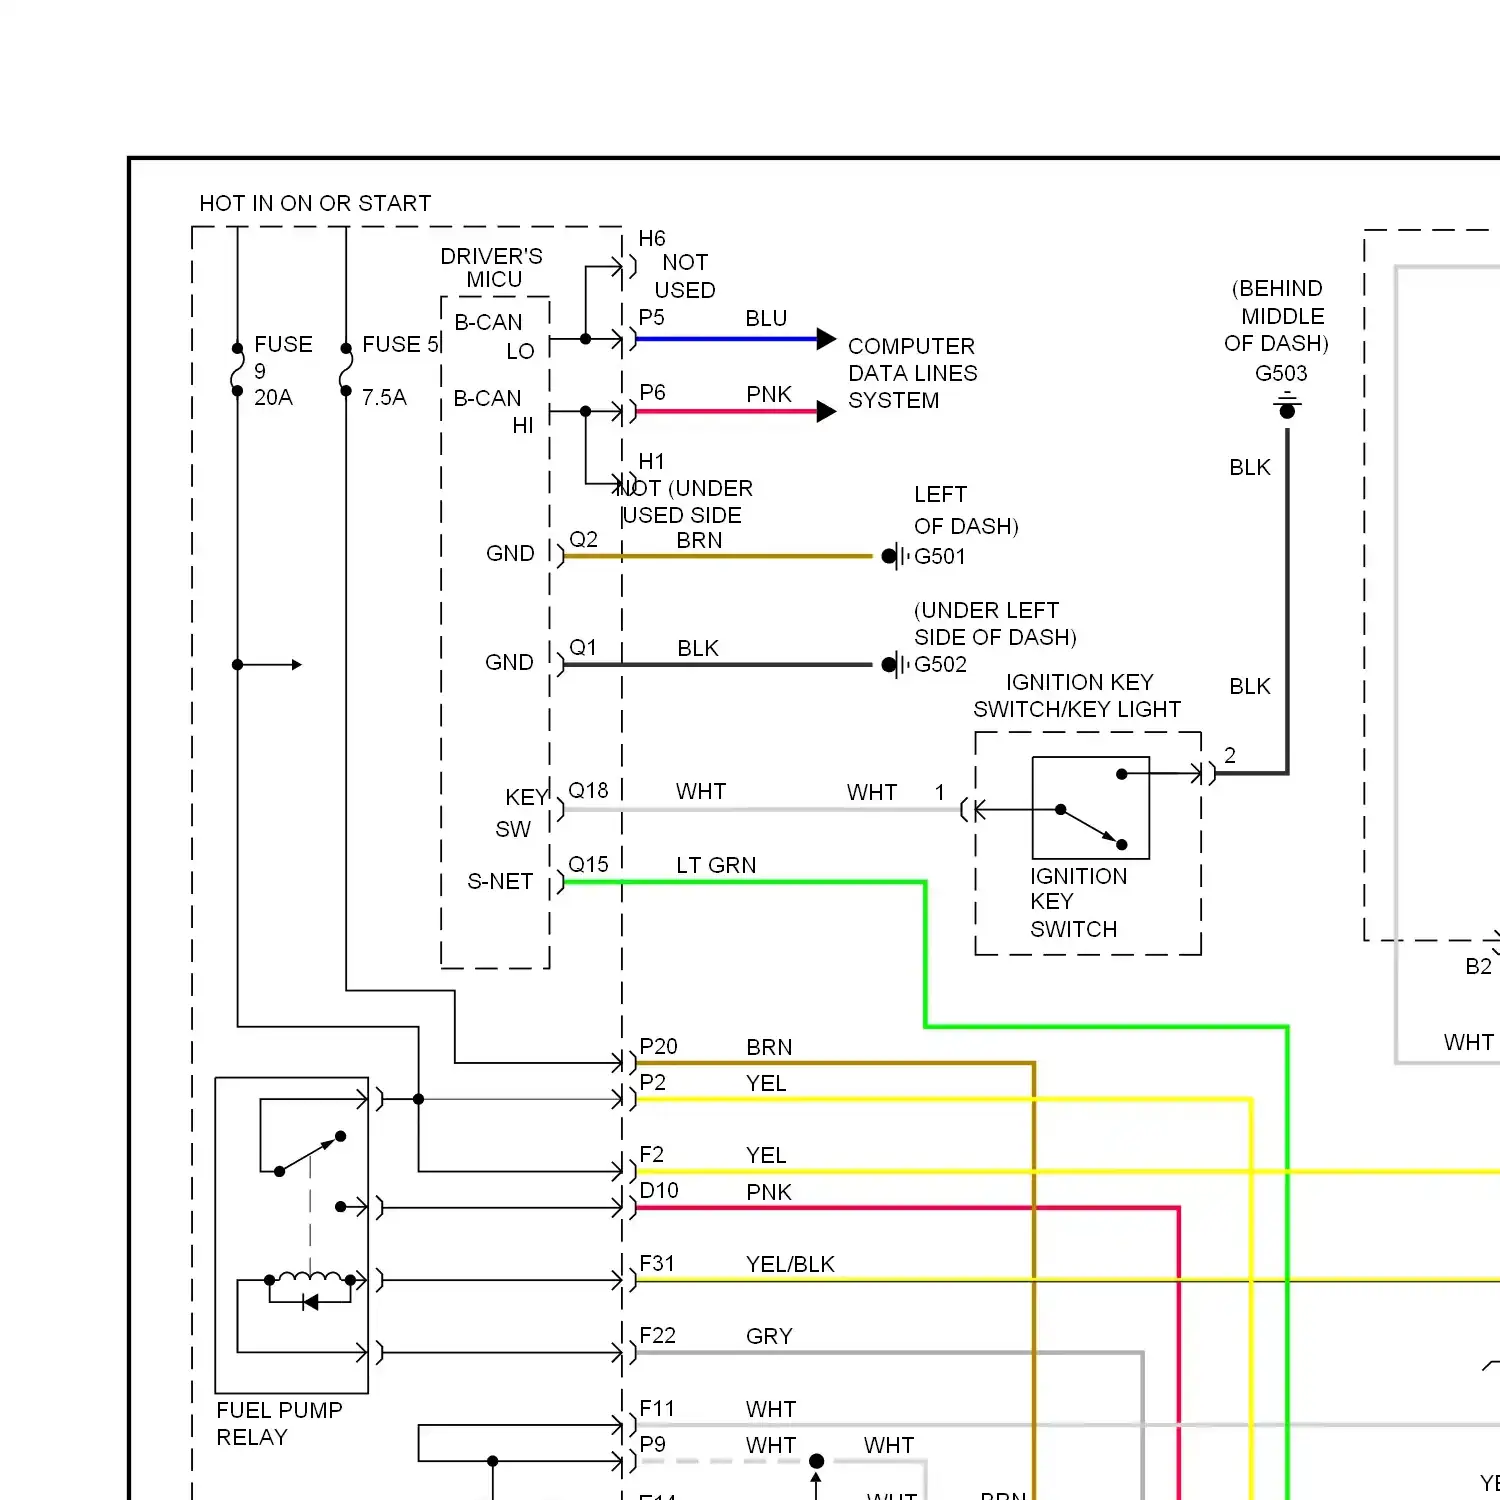The width and height of the screenshot is (1500, 1500).
Task: Click the blue BLU wire arrowhead
Action: coord(826,339)
